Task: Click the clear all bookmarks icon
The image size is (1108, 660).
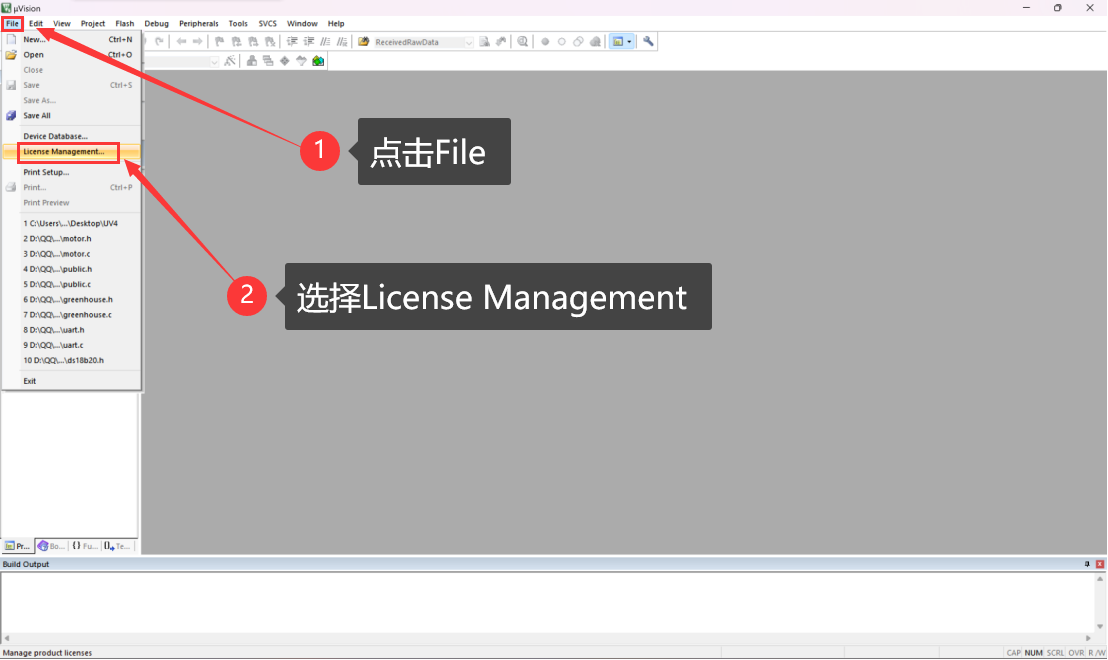Action: (x=270, y=42)
